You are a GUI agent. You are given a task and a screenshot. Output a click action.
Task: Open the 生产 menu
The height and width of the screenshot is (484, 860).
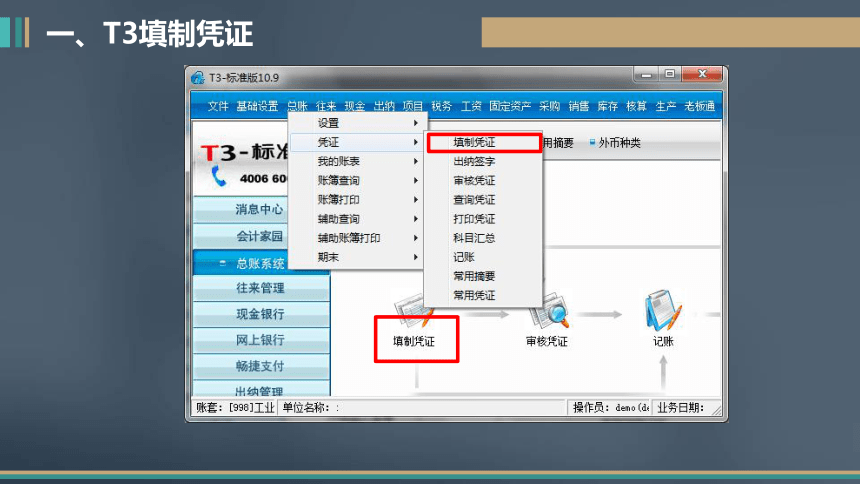666,106
